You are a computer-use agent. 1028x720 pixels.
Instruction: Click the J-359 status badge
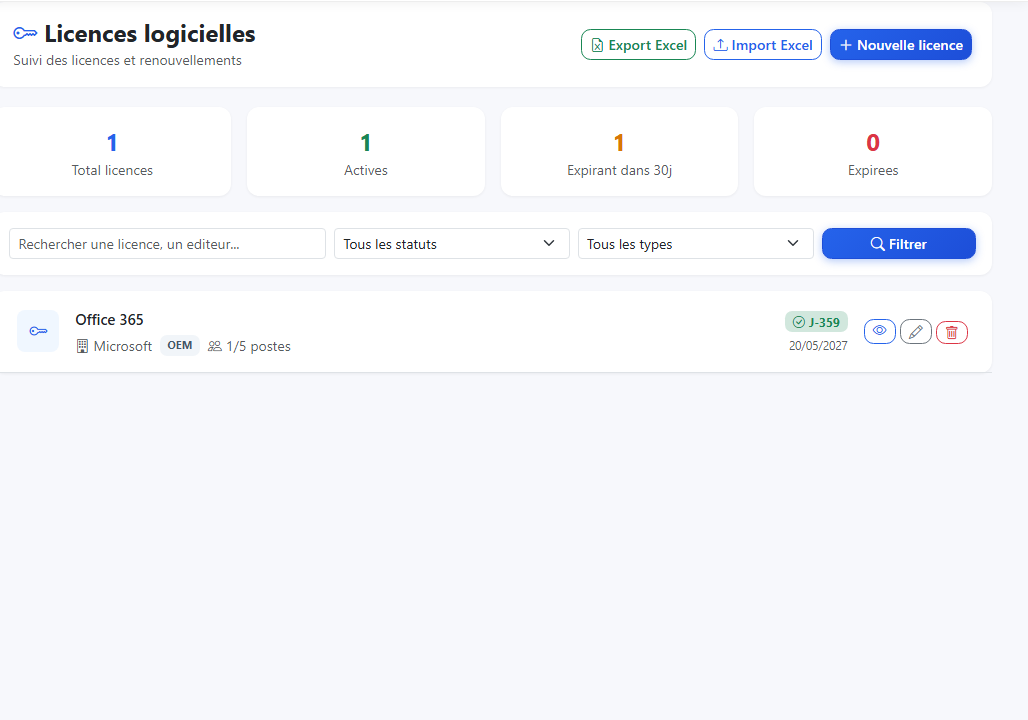pos(816,322)
